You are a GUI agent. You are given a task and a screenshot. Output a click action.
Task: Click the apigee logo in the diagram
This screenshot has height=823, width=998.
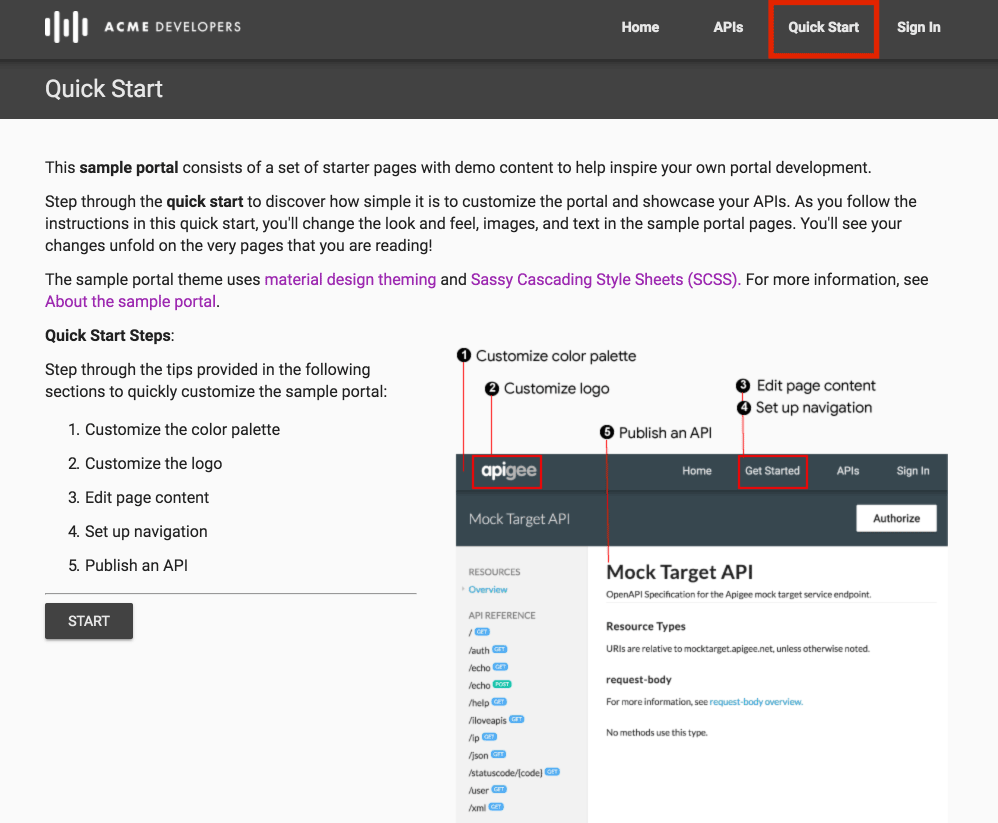[508, 471]
